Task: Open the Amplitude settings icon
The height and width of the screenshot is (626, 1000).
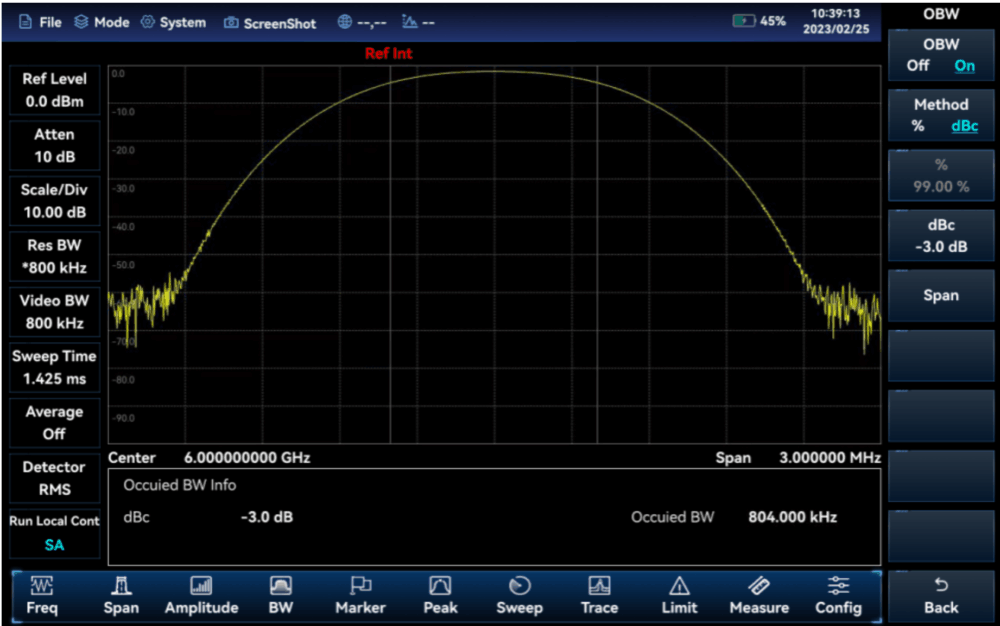Action: click(x=201, y=587)
